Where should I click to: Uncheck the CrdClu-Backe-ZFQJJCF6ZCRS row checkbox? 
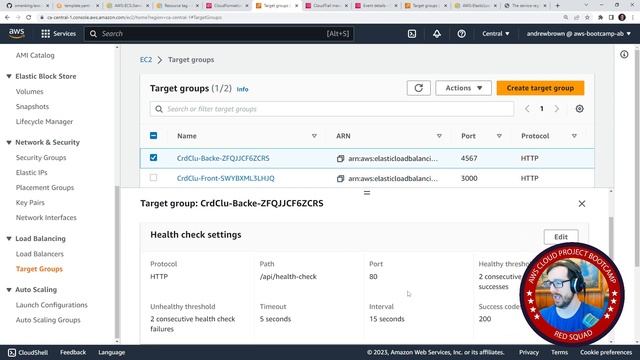153,158
